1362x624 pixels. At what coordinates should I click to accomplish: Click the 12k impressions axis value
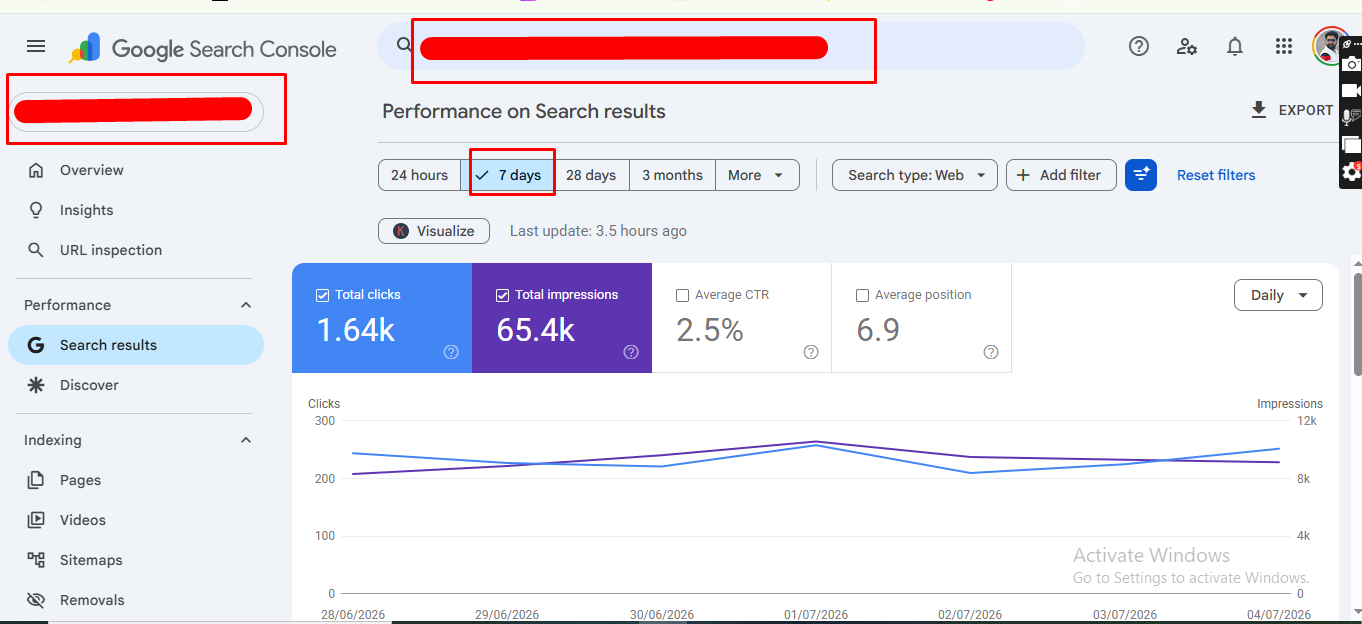(x=1306, y=421)
